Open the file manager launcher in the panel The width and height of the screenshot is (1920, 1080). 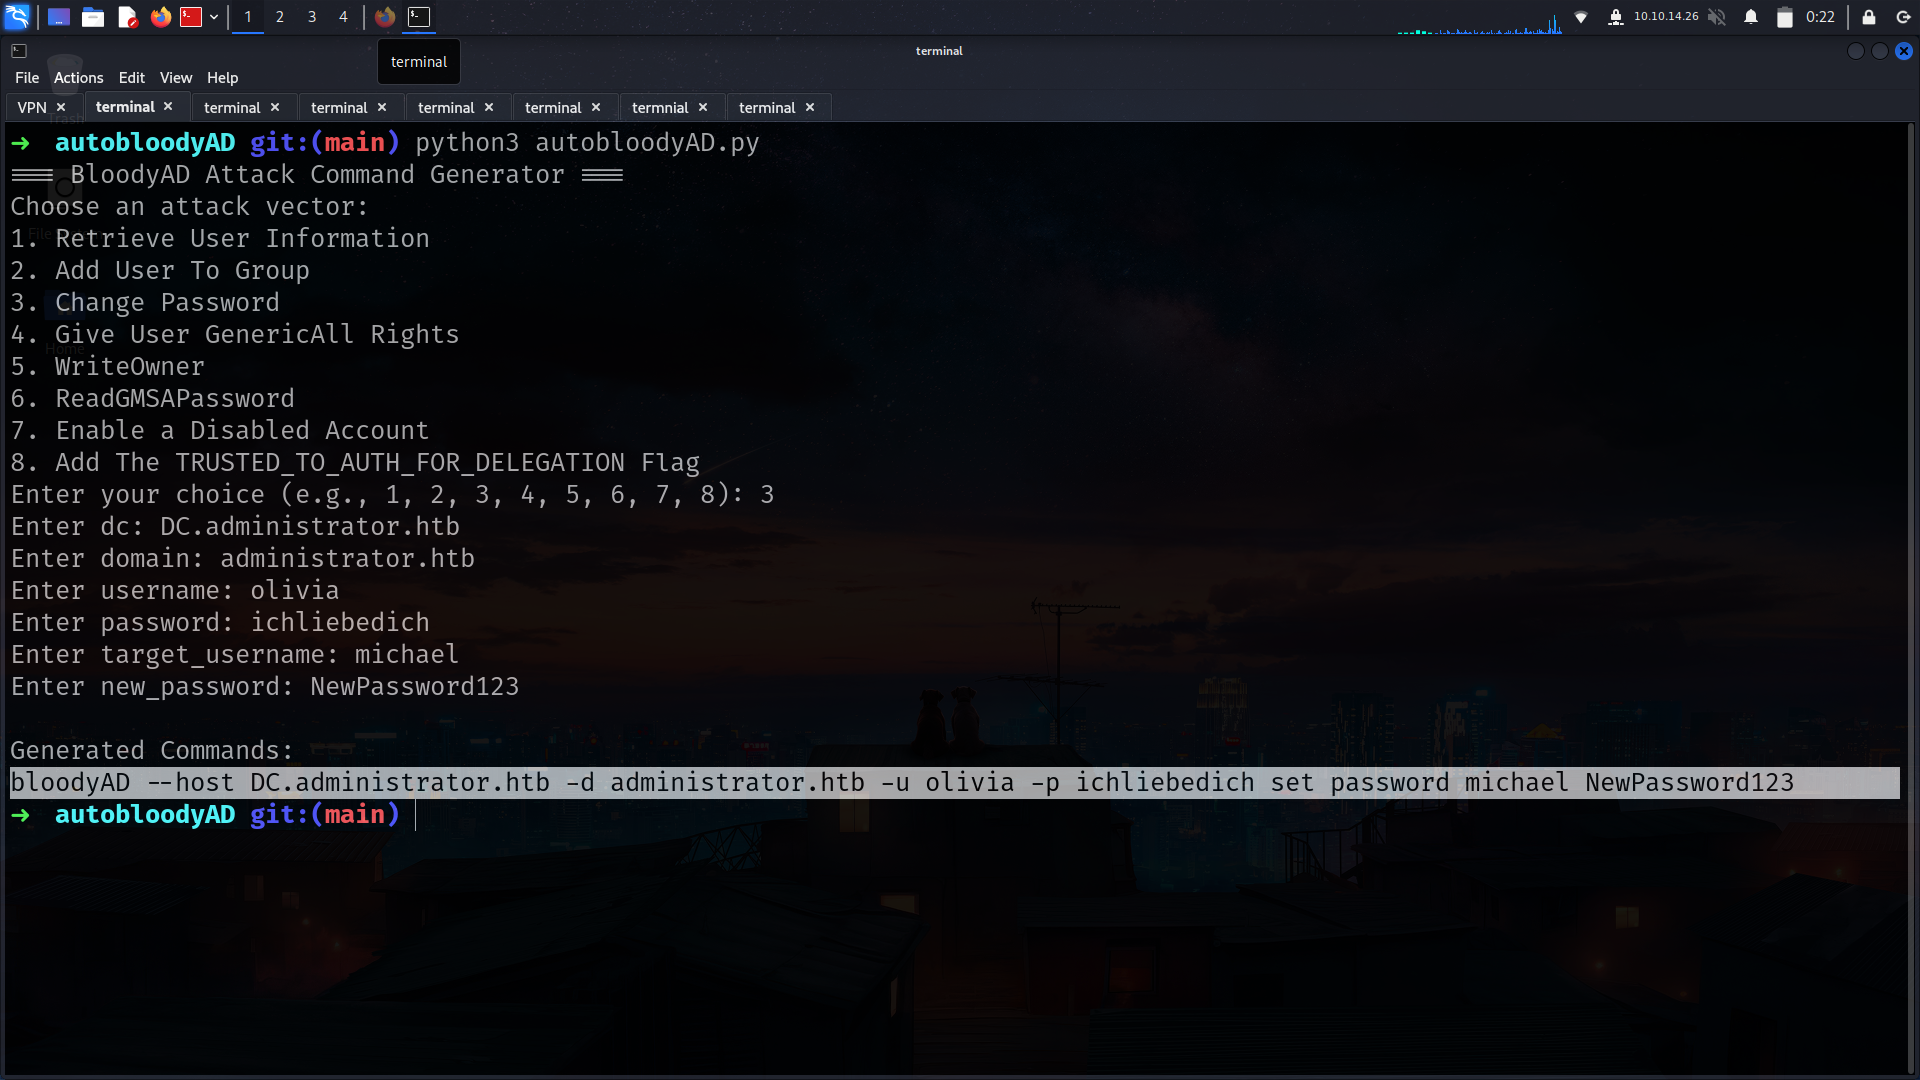[93, 17]
